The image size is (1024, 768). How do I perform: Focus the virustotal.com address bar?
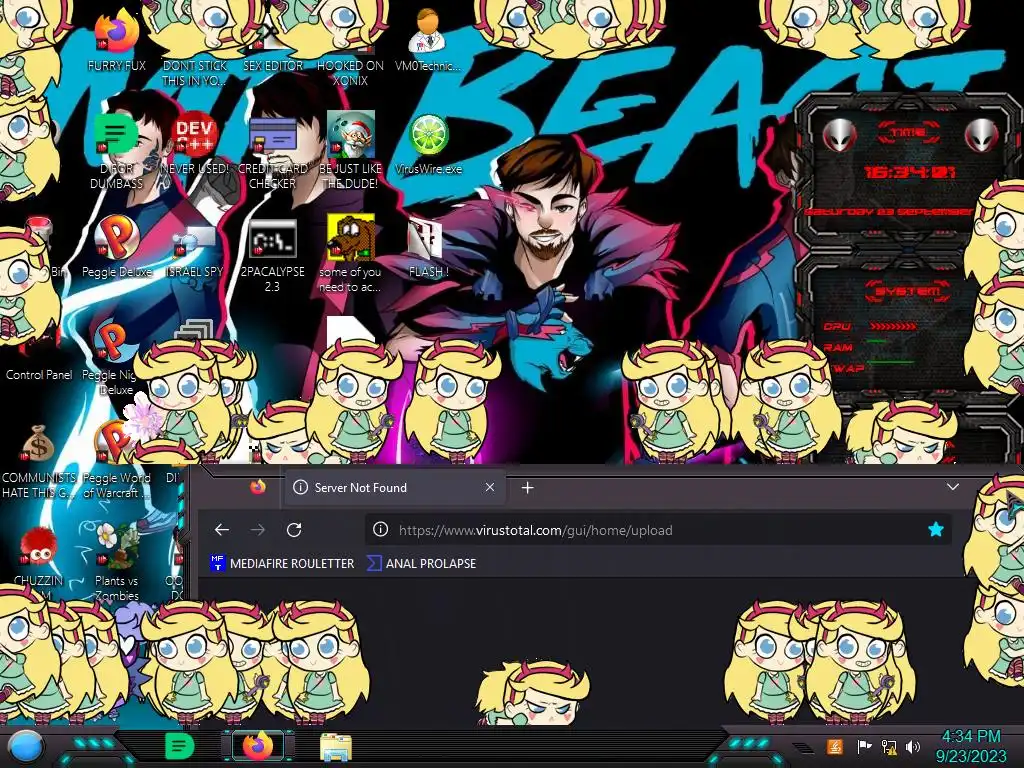(658, 530)
